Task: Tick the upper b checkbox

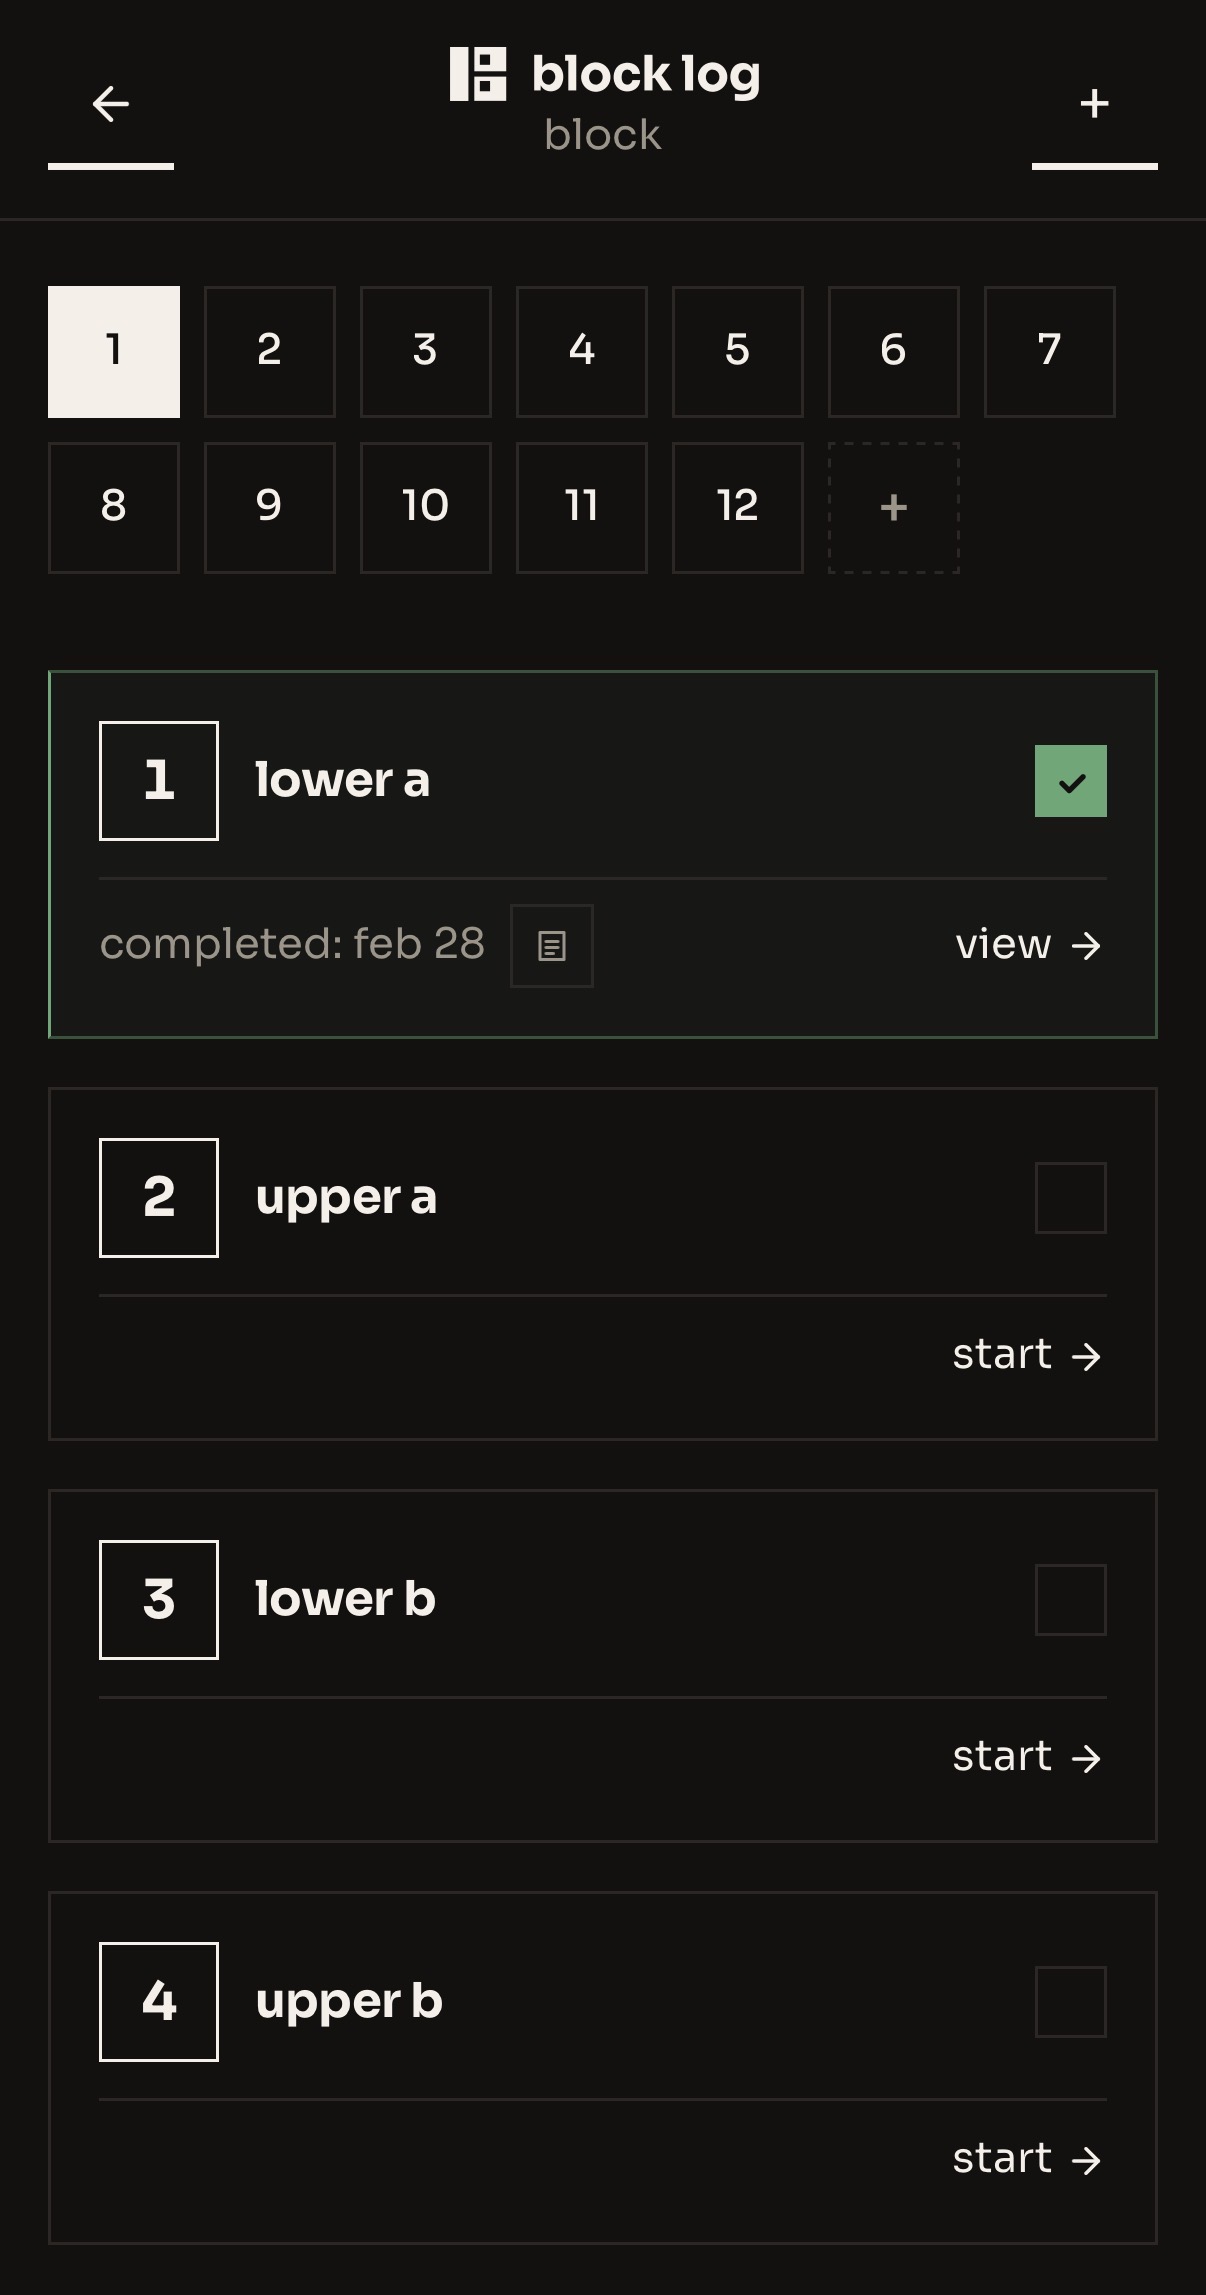Action: 1070,2002
